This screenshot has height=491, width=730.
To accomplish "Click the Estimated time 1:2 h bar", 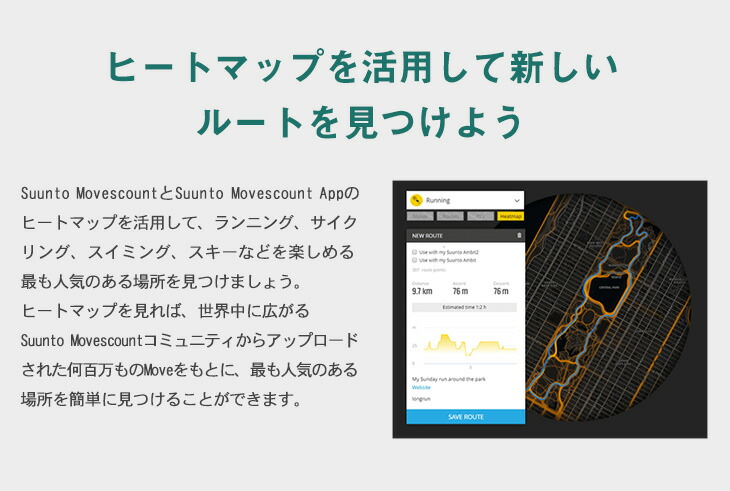I will coord(464,307).
